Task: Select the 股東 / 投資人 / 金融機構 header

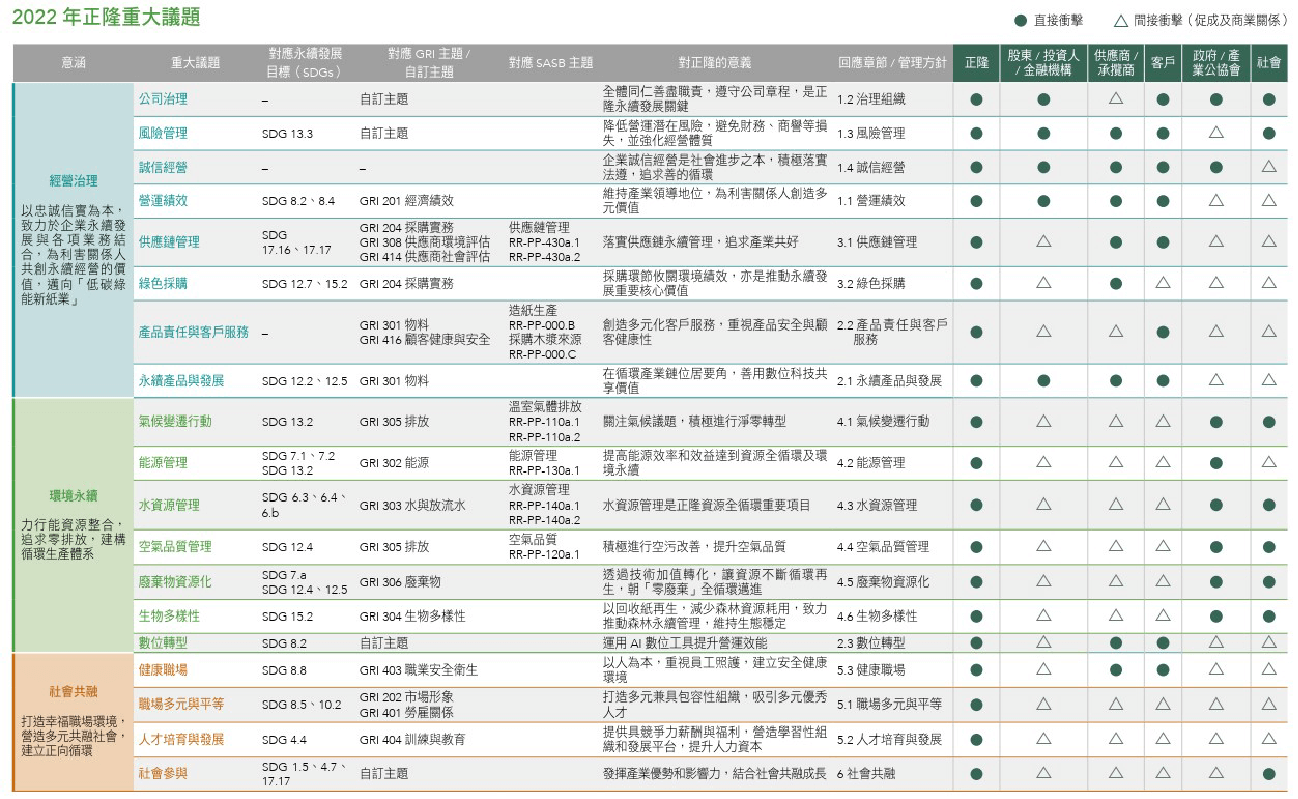Action: [1043, 63]
